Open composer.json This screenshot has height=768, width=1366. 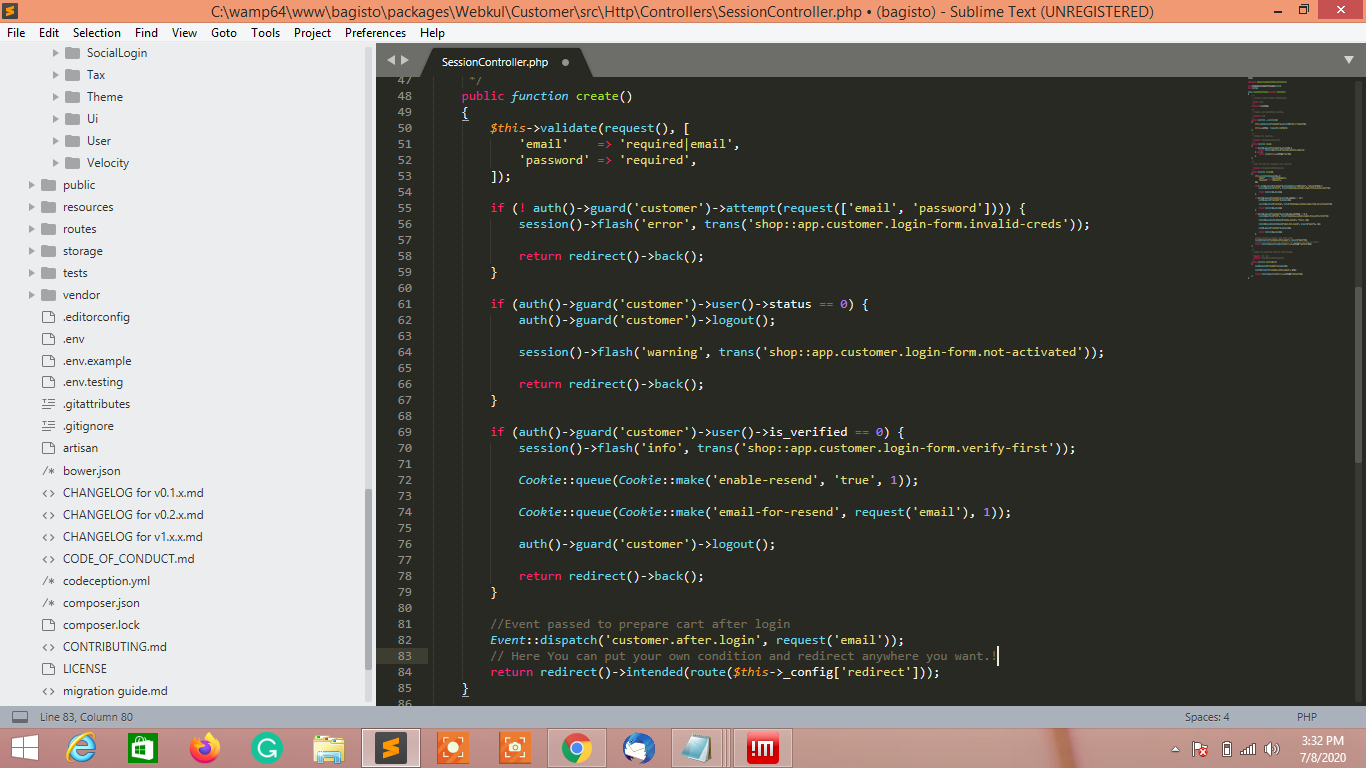coord(101,603)
